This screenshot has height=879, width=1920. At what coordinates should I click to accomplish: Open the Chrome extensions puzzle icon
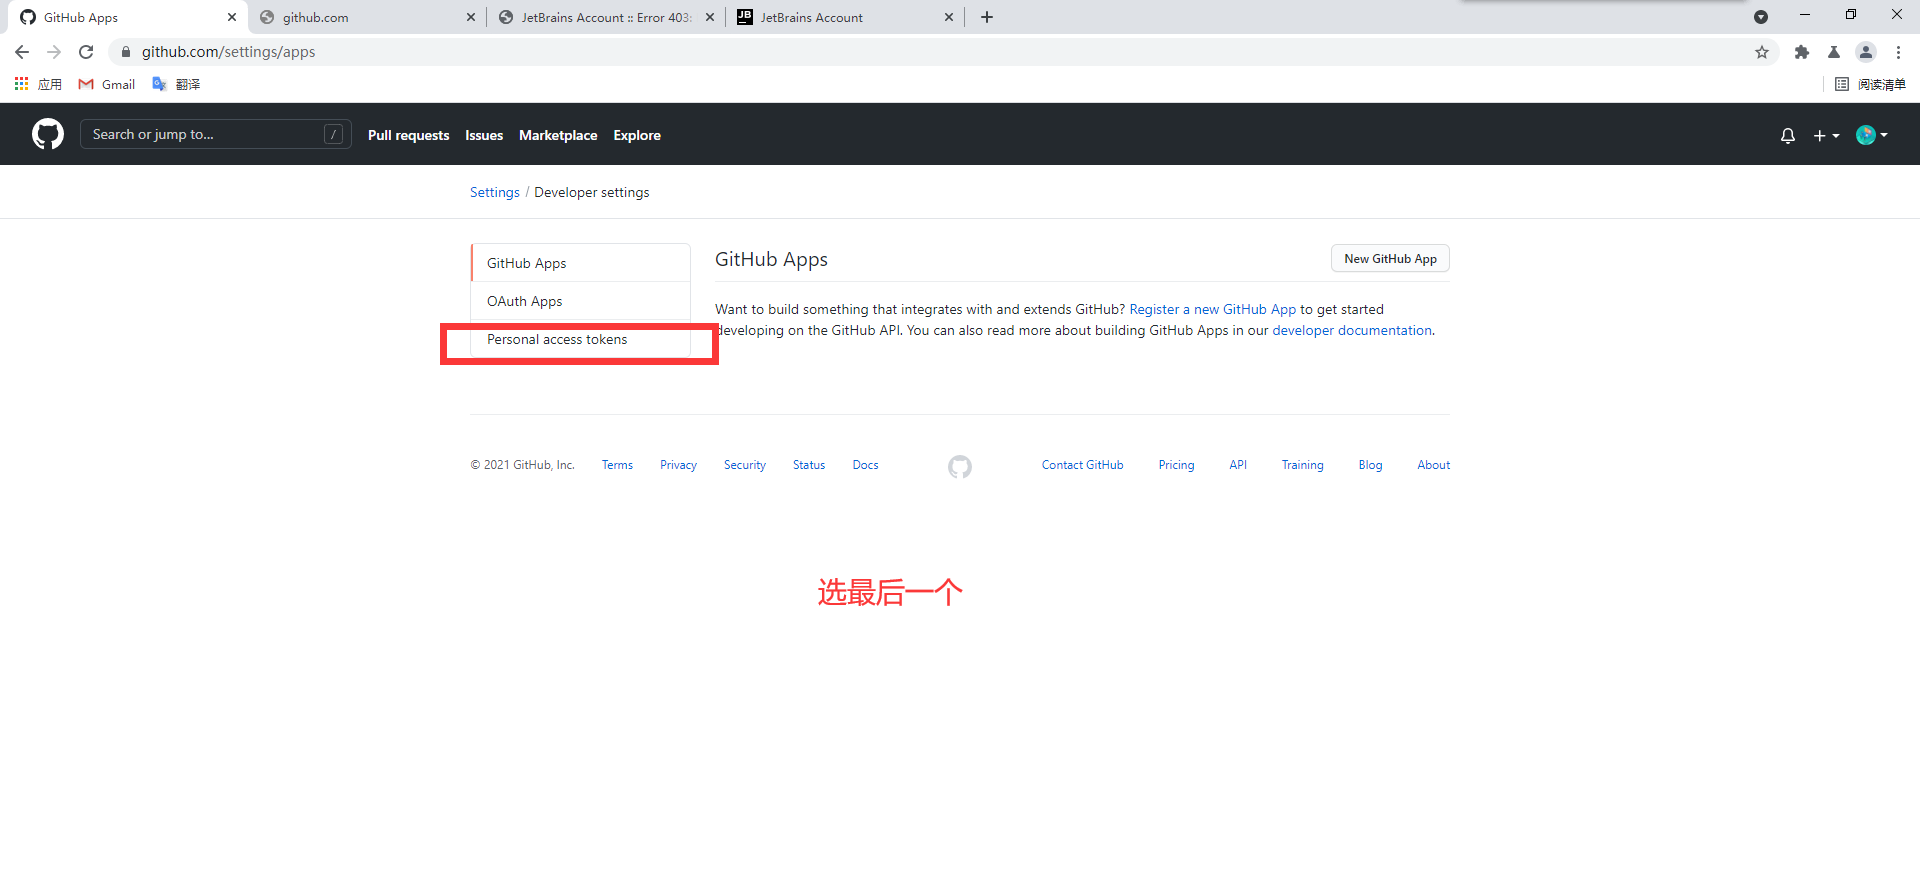pos(1802,52)
